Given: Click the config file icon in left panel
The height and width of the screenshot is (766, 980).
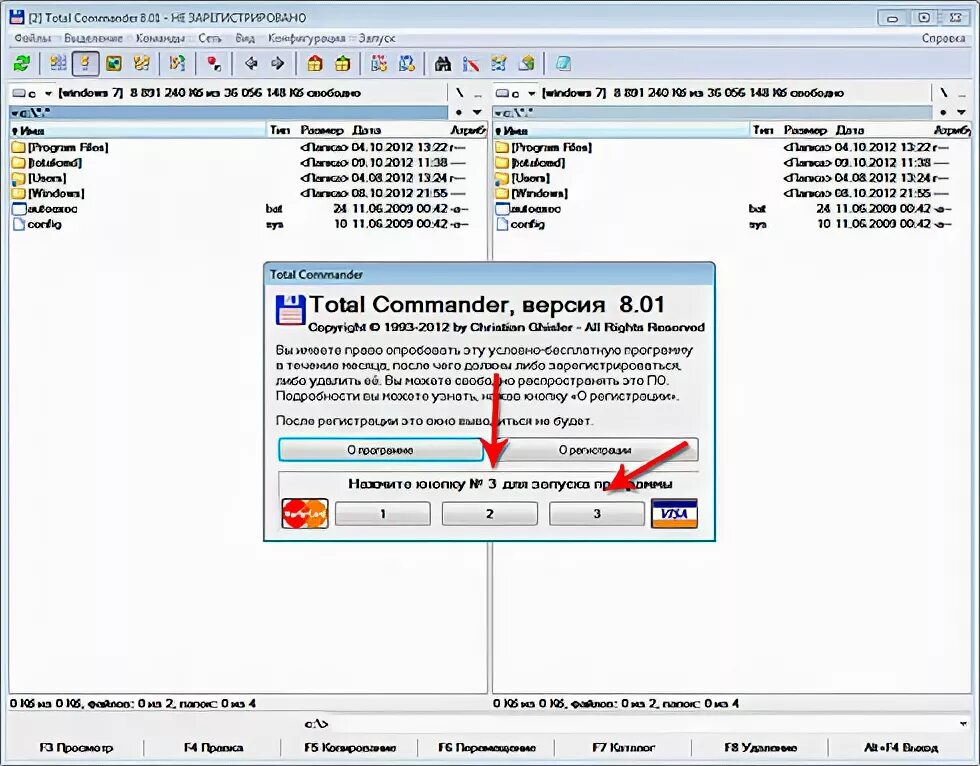Looking at the screenshot, I should point(18,224).
